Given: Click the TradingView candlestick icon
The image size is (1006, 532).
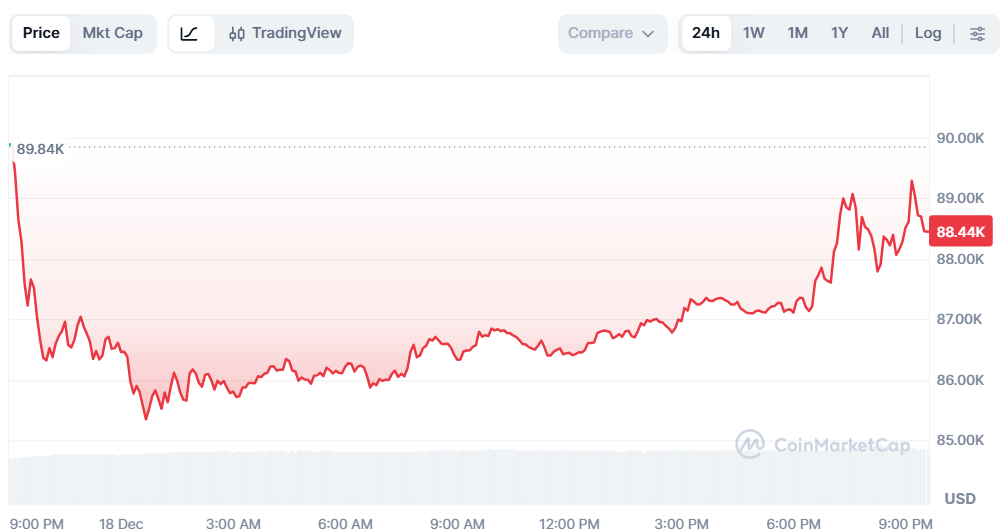Looking at the screenshot, I should coord(237,33).
